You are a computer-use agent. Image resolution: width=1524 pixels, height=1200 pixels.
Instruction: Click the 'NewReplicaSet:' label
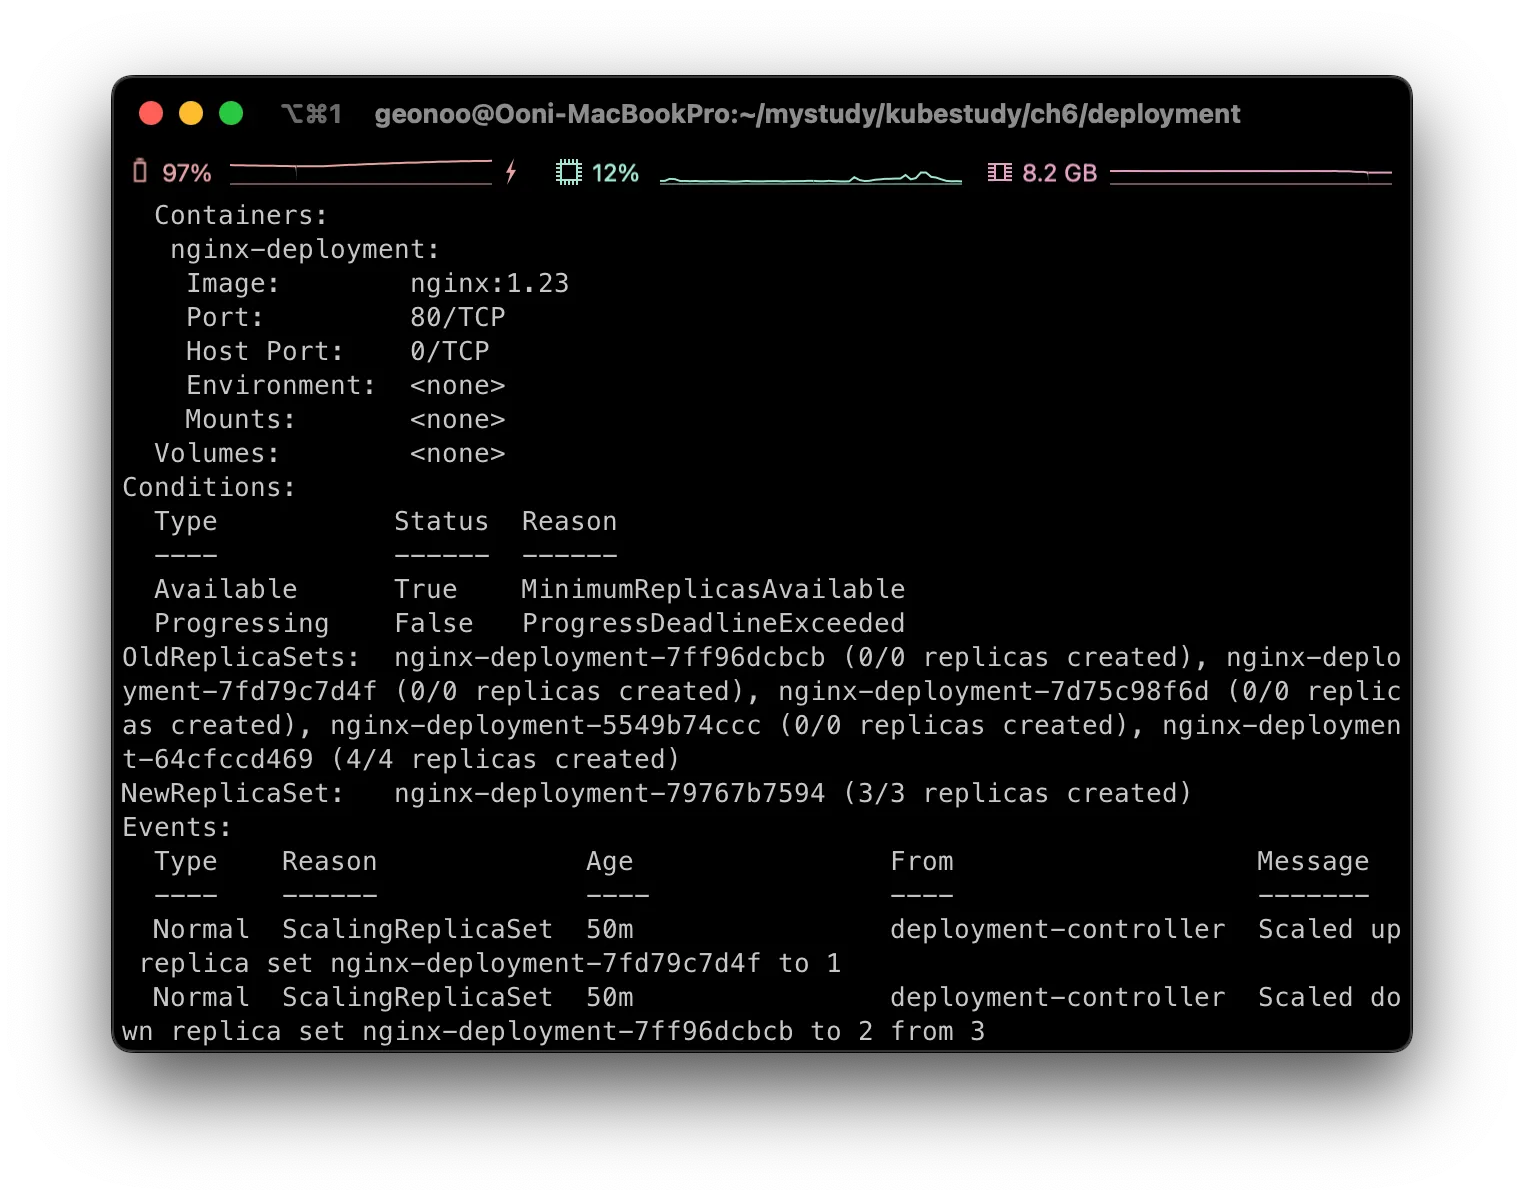click(x=233, y=793)
